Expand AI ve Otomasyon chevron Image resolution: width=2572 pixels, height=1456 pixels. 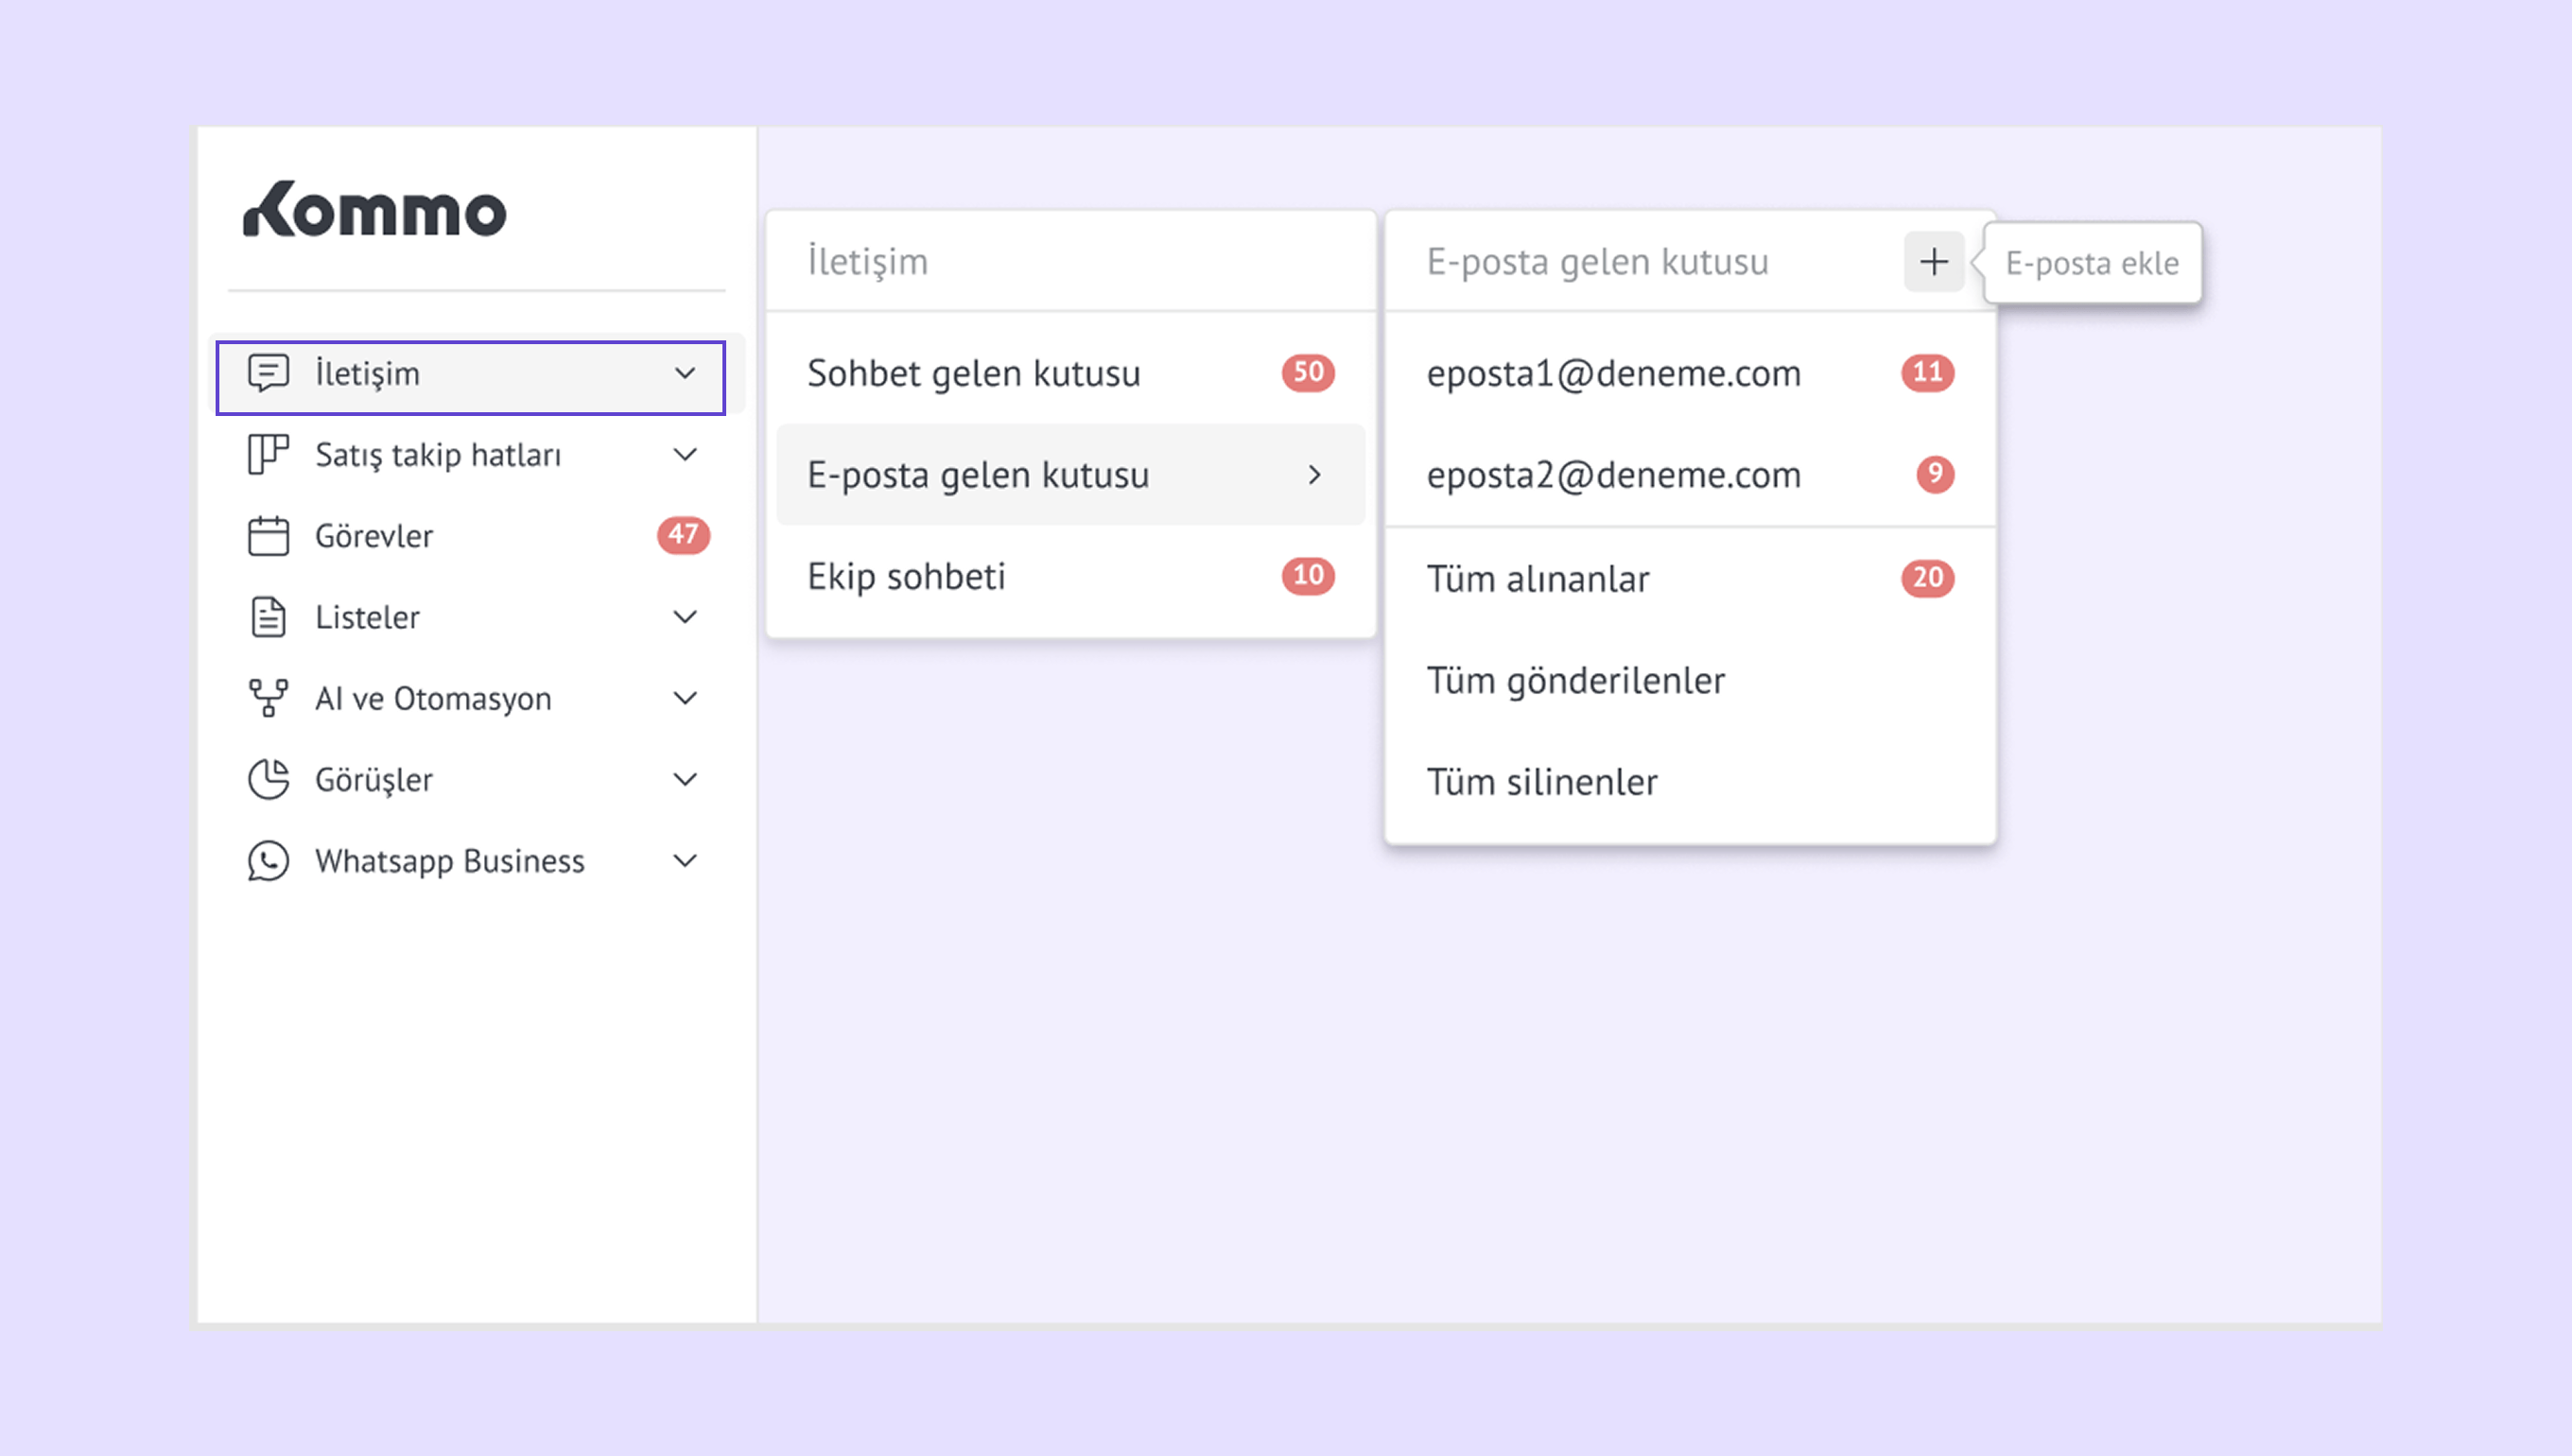pos(685,698)
